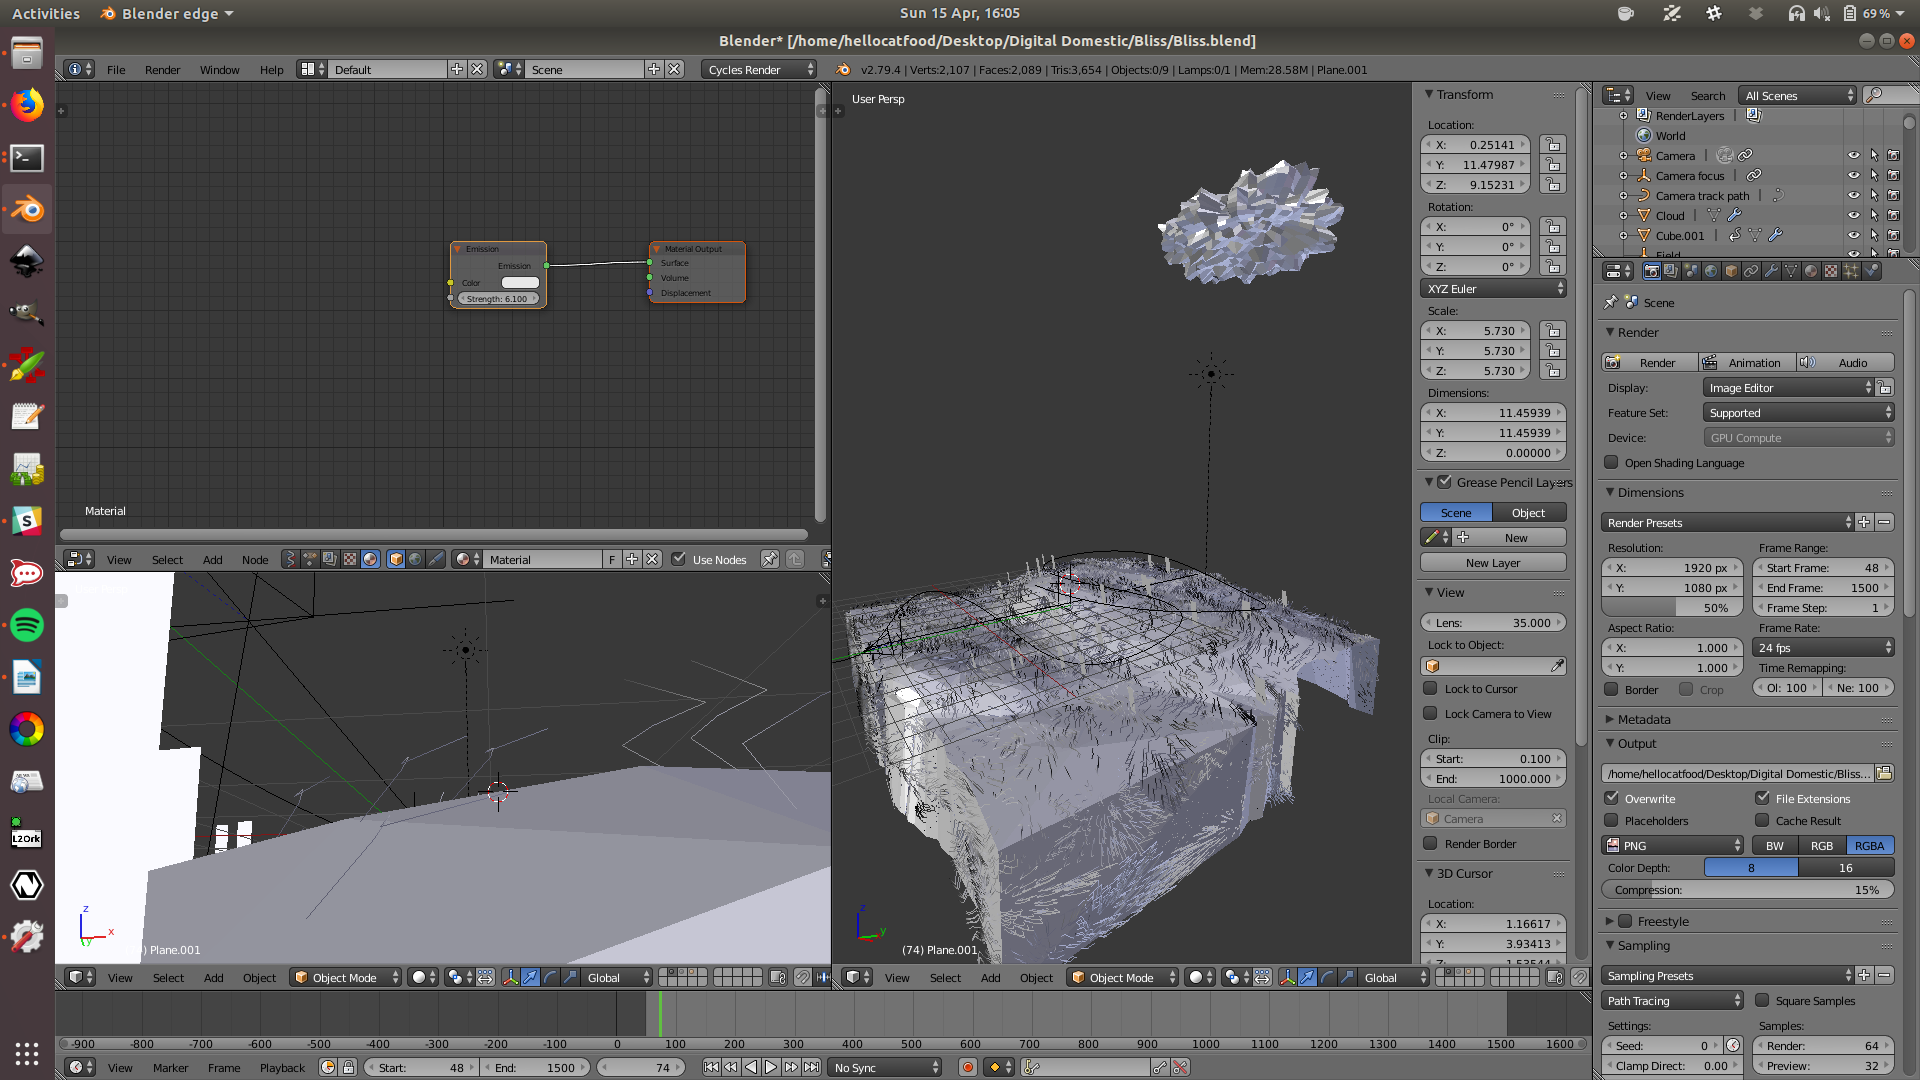Click the Camera object icon in outliner
This screenshot has width=1920, height=1080.
point(1643,155)
